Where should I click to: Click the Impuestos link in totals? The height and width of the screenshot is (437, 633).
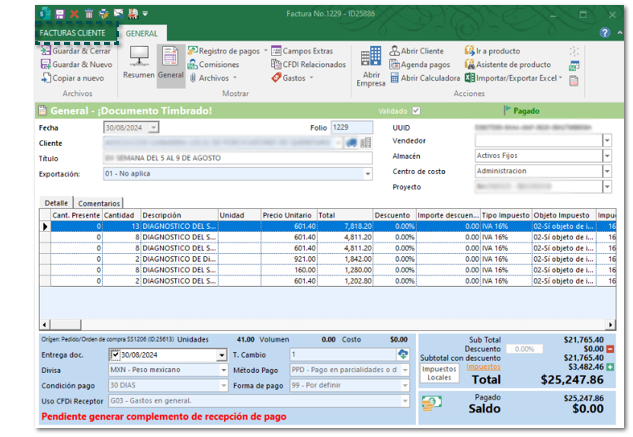click(x=482, y=367)
